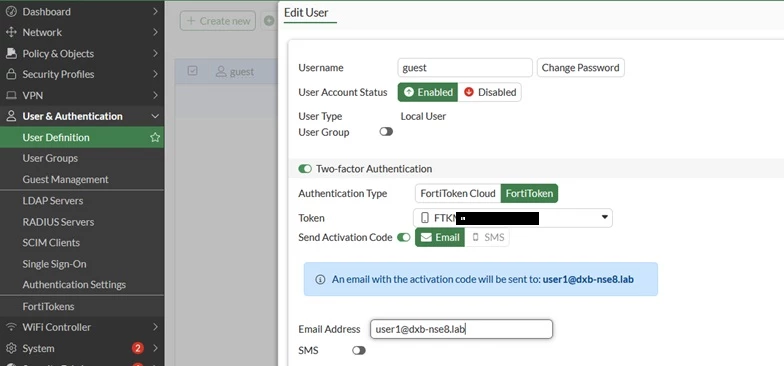Image resolution: width=784 pixels, height=366 pixels.
Task: Toggle the SMS switch at the bottom
Action: coord(358,350)
